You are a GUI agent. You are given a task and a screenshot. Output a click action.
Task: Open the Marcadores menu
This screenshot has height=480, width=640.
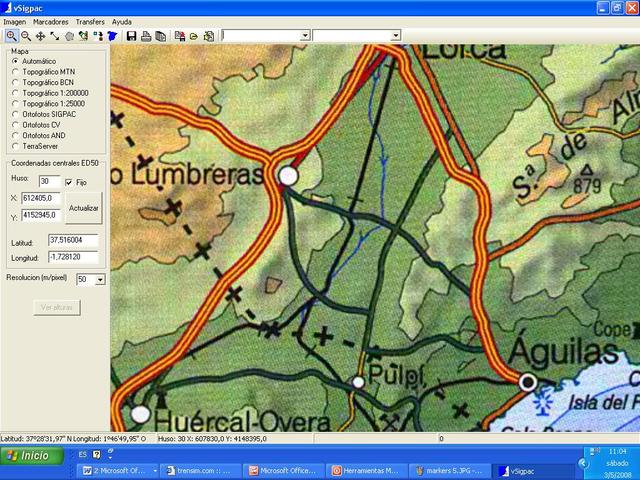point(51,21)
